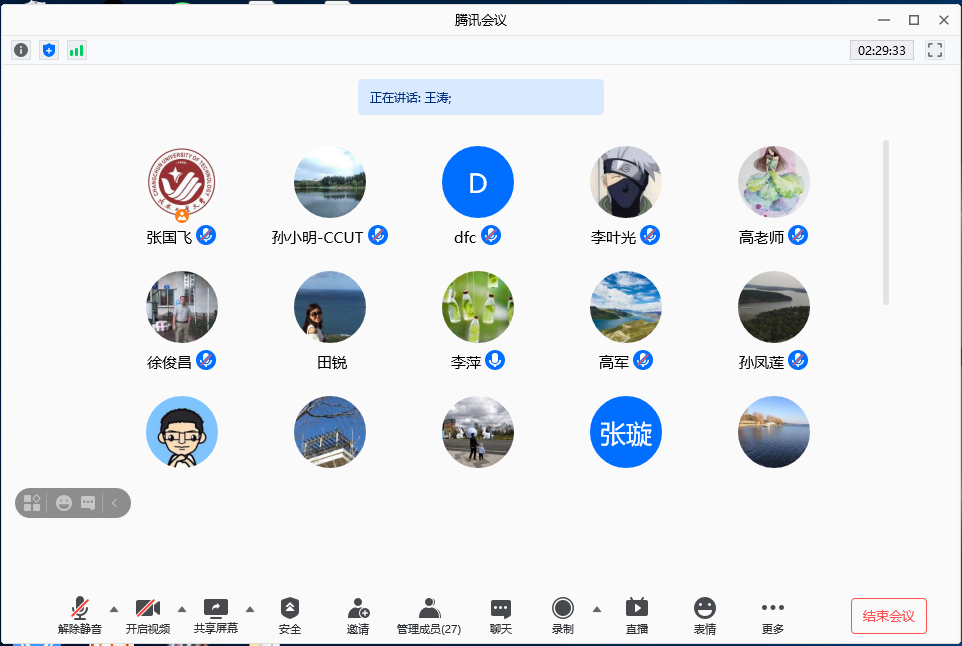Open the meeting info icon

click(21, 50)
